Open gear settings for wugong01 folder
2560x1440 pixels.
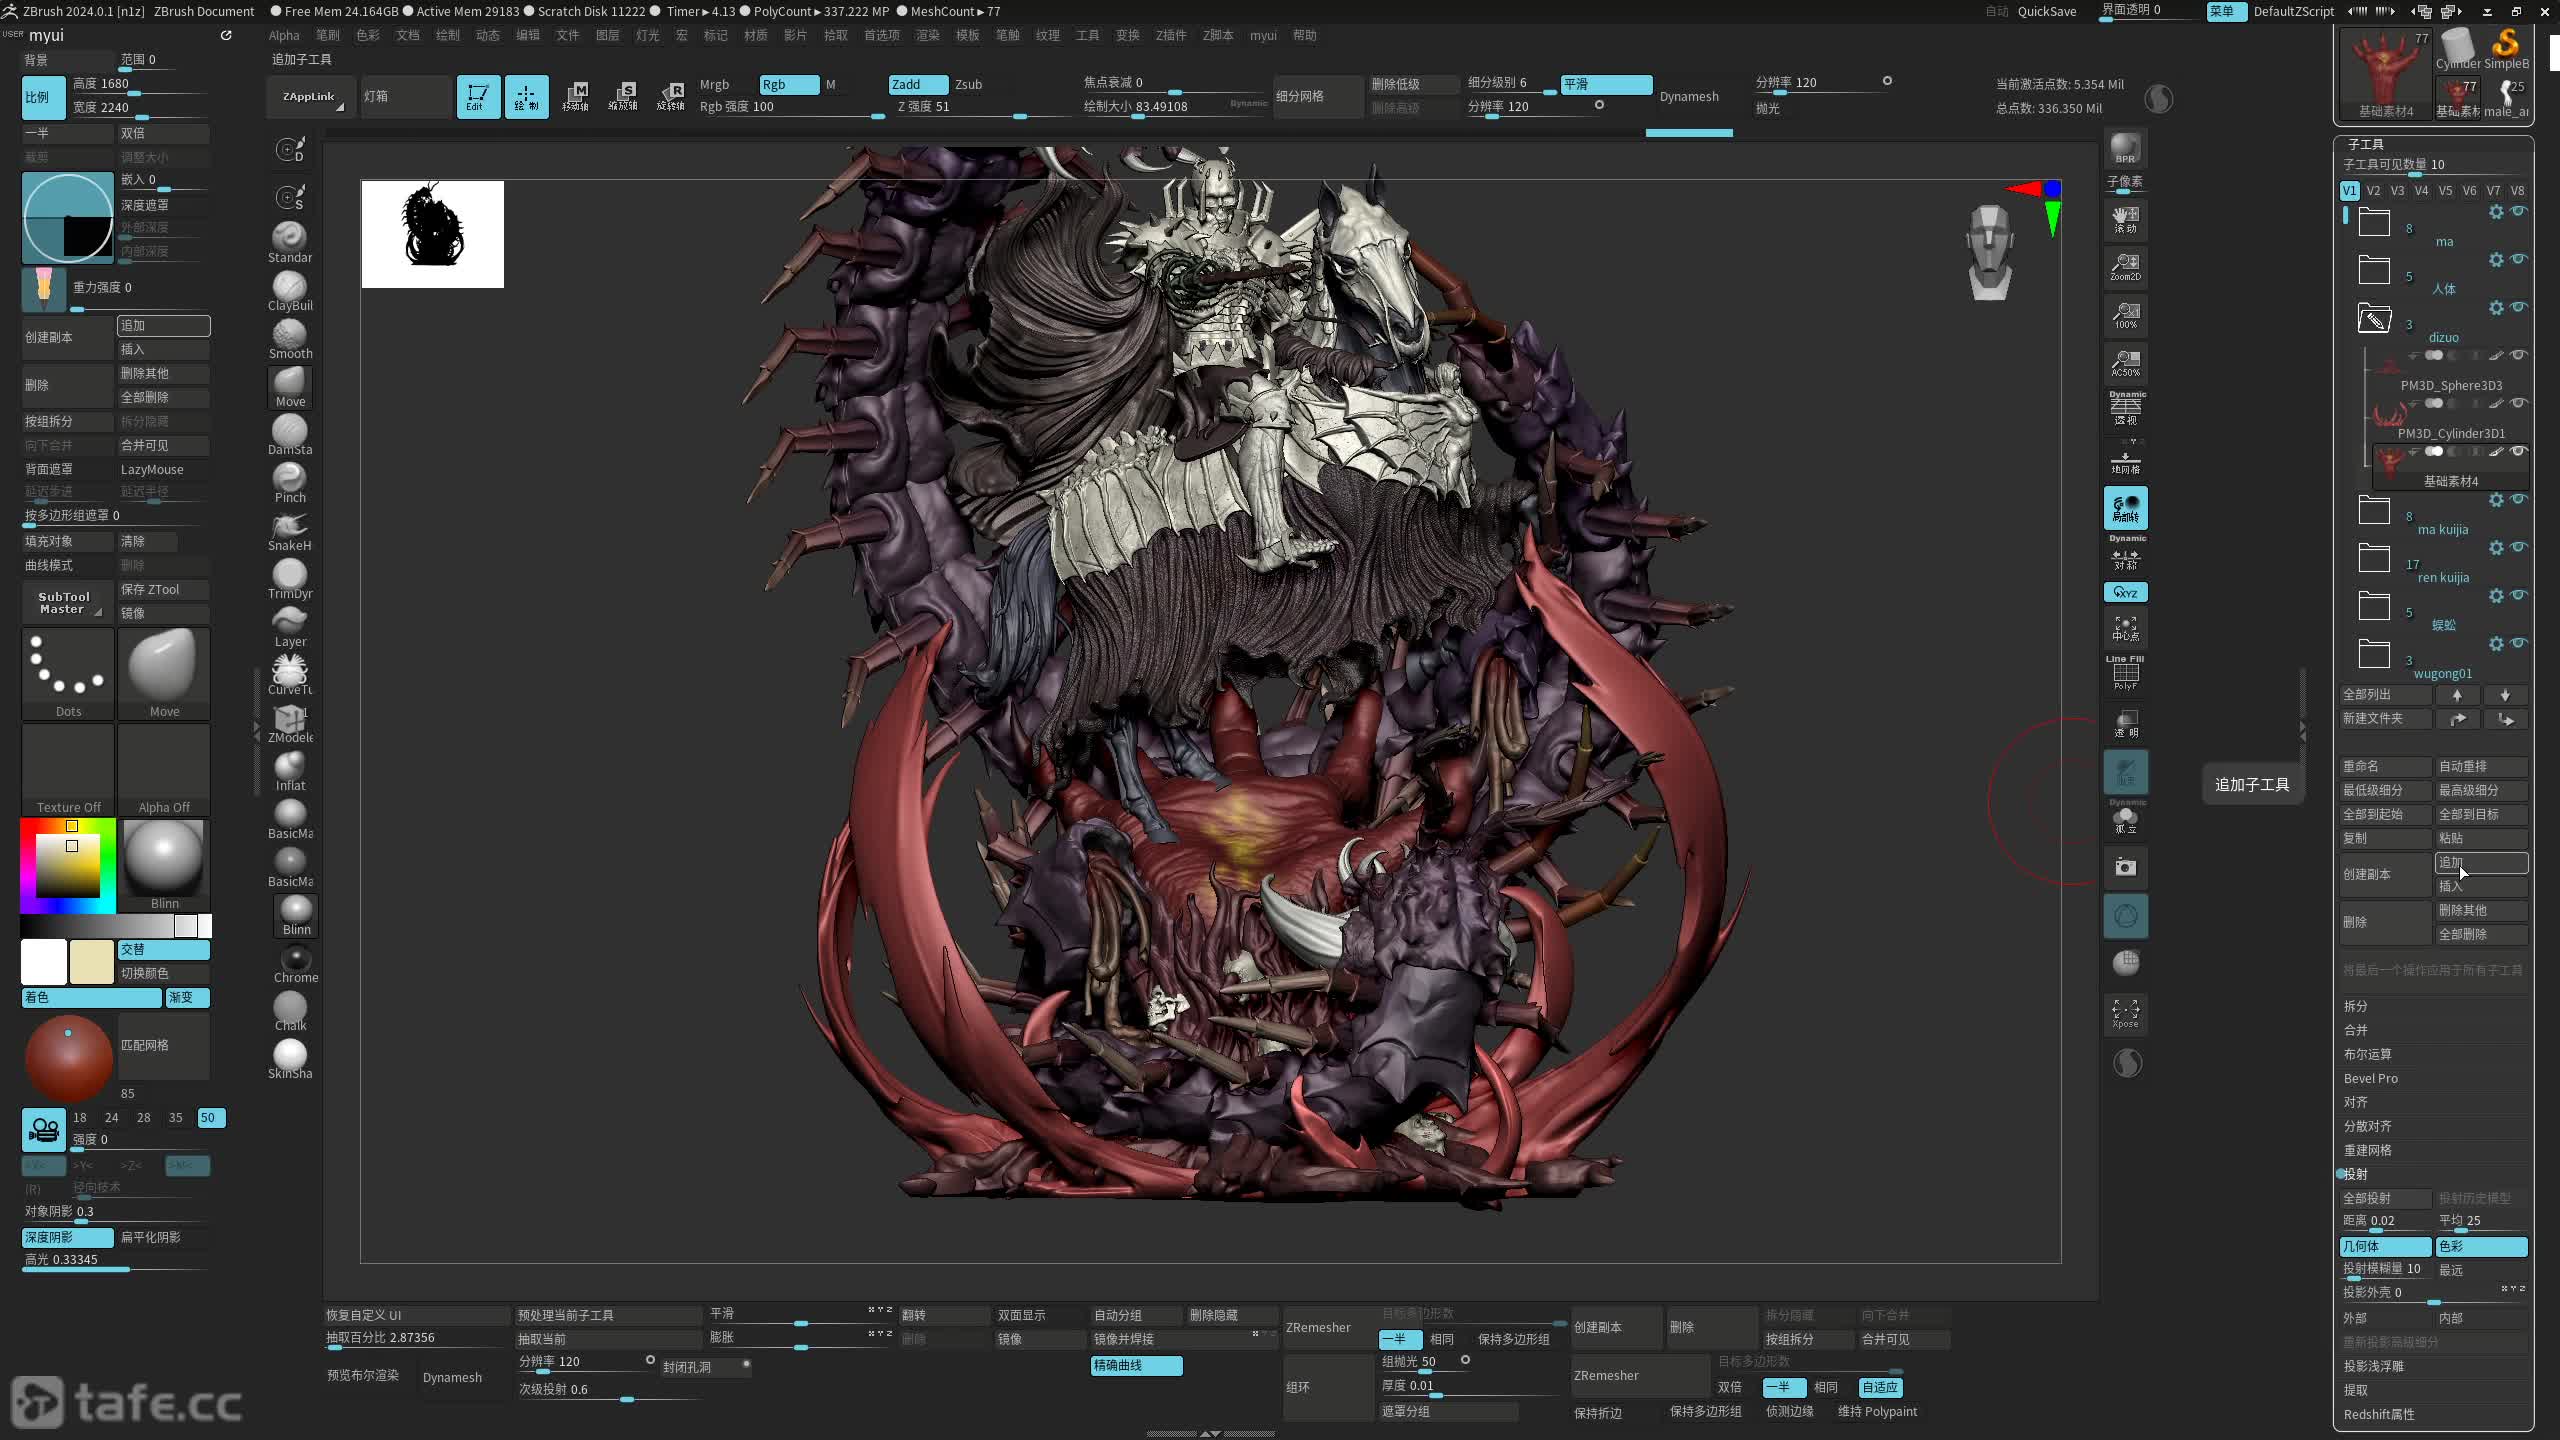2496,643
